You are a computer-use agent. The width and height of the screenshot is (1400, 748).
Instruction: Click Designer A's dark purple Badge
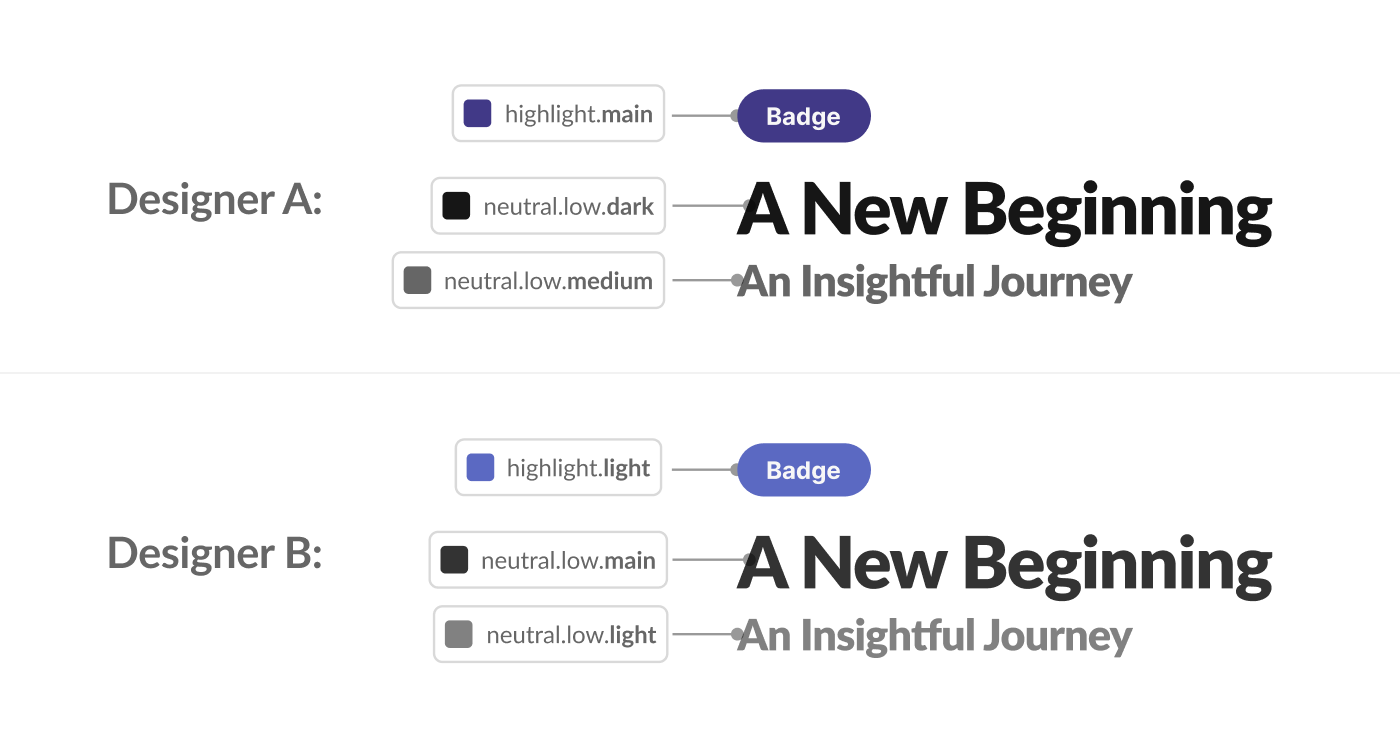[x=803, y=116]
